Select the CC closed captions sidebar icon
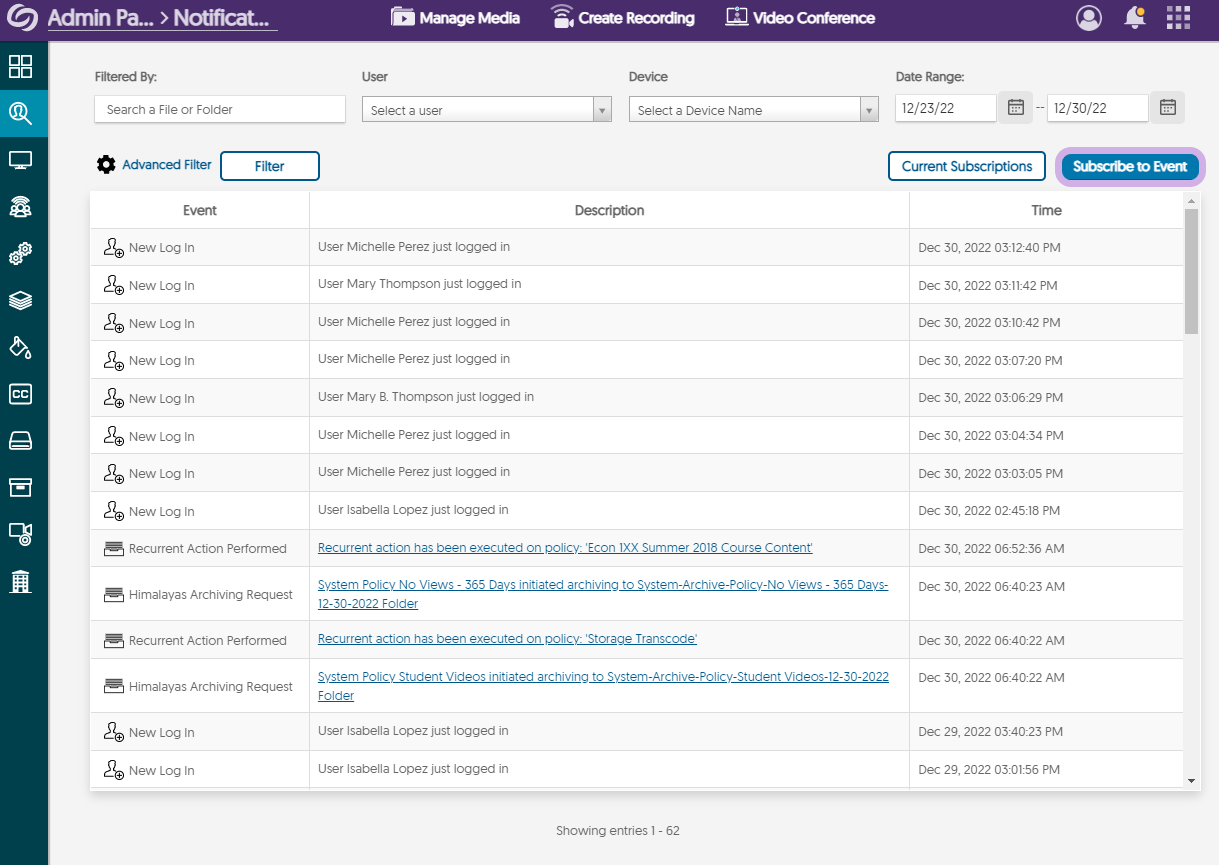The image size is (1219, 865). (x=20, y=394)
